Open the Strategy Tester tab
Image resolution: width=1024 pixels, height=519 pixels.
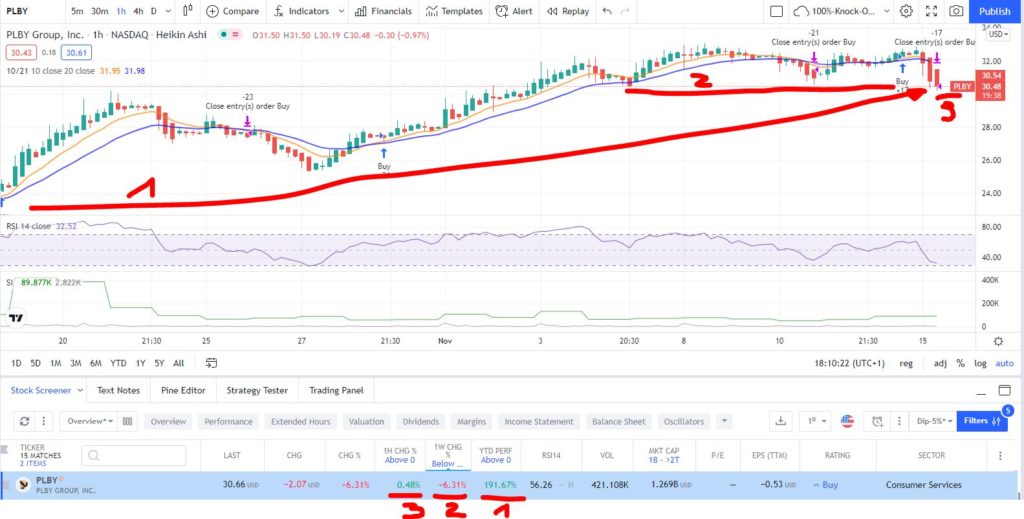click(257, 390)
